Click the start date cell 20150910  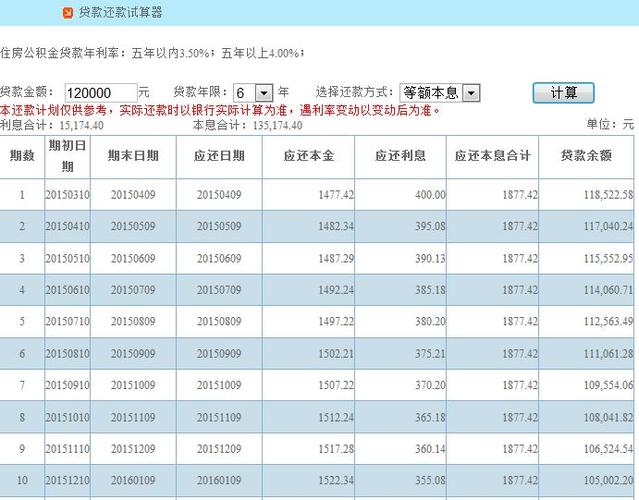[67, 385]
